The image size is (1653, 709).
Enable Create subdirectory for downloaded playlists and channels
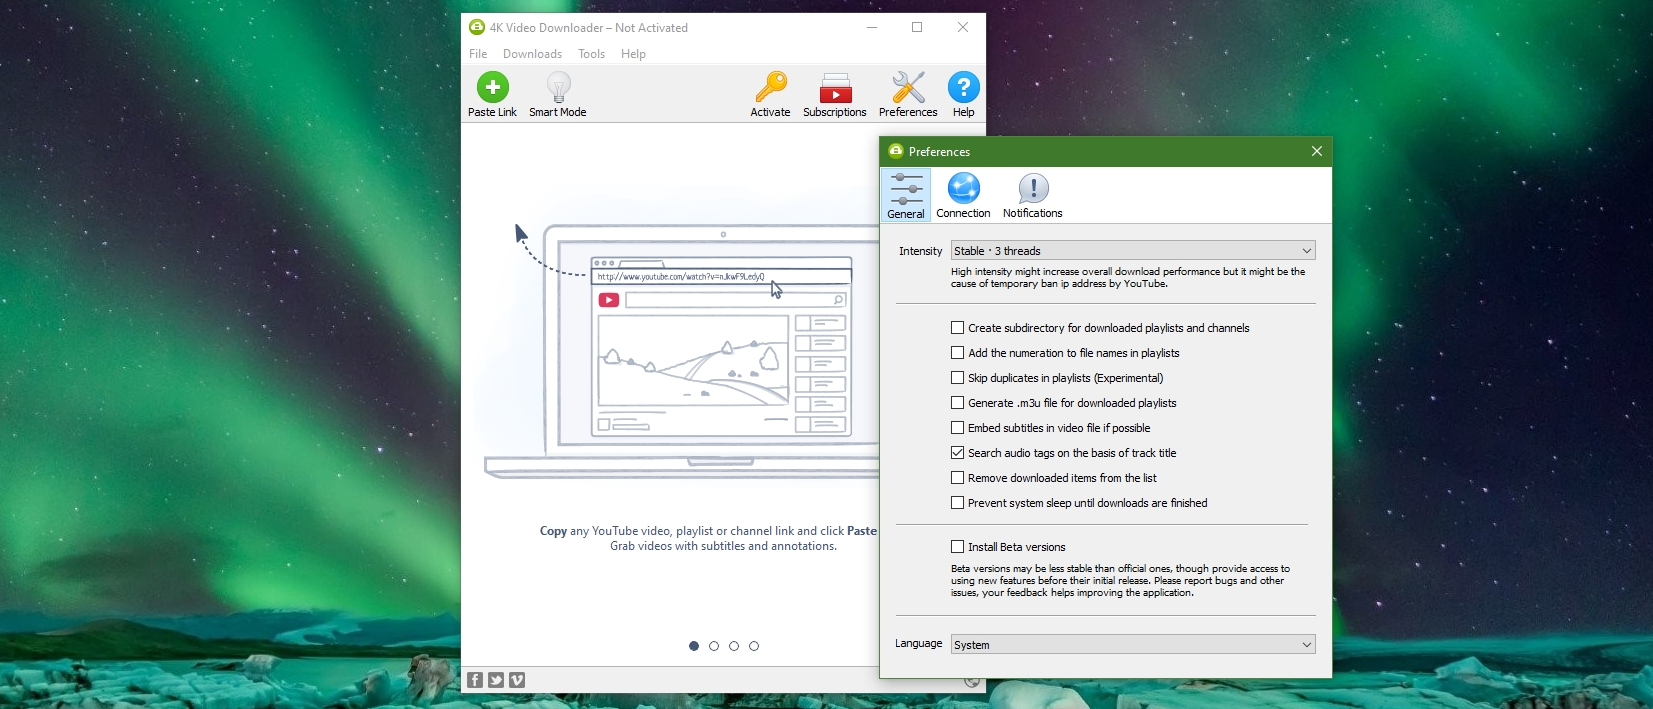tap(957, 328)
